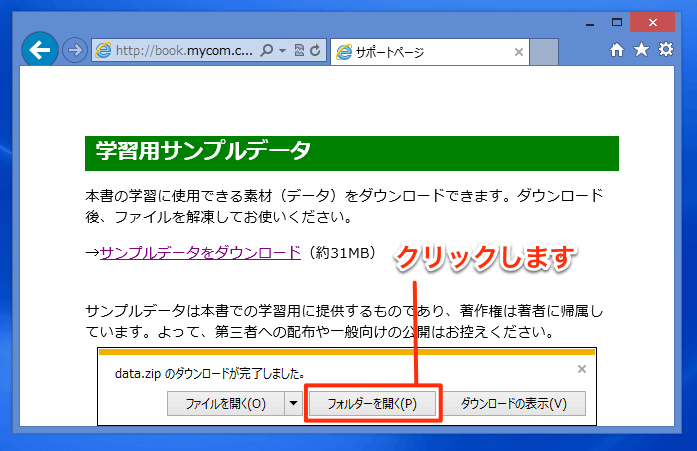Click the フォルダーを開く(P) button

(x=372, y=403)
